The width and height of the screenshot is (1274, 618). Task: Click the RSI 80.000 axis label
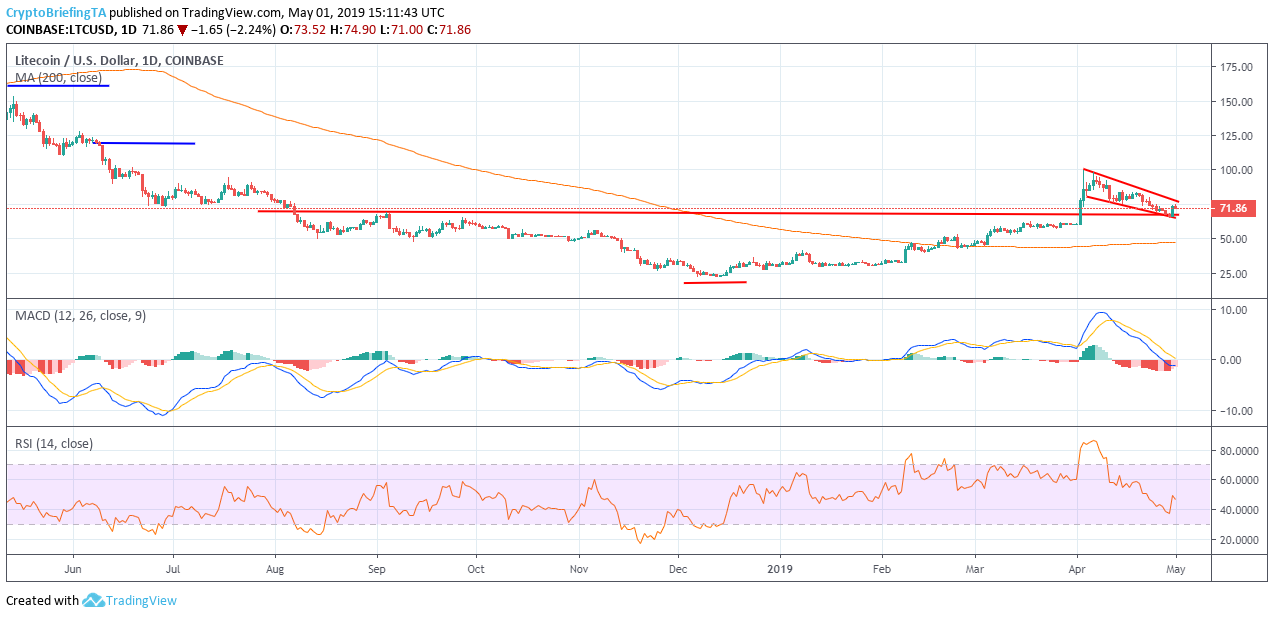click(x=1239, y=451)
